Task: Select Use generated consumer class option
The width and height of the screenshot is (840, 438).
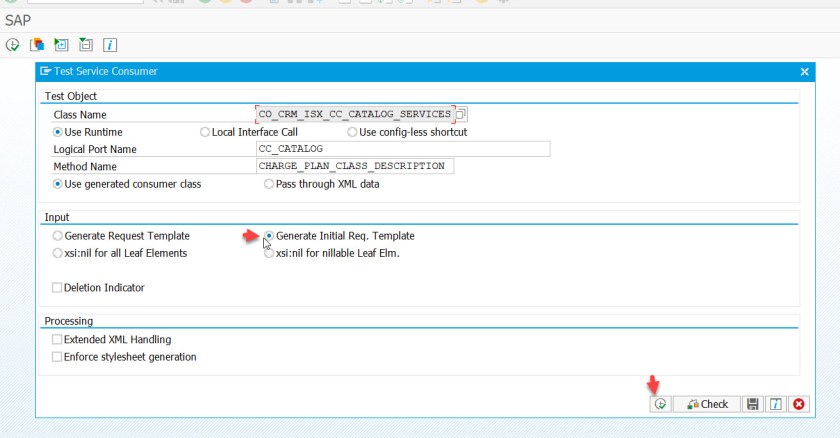Action: (57, 184)
